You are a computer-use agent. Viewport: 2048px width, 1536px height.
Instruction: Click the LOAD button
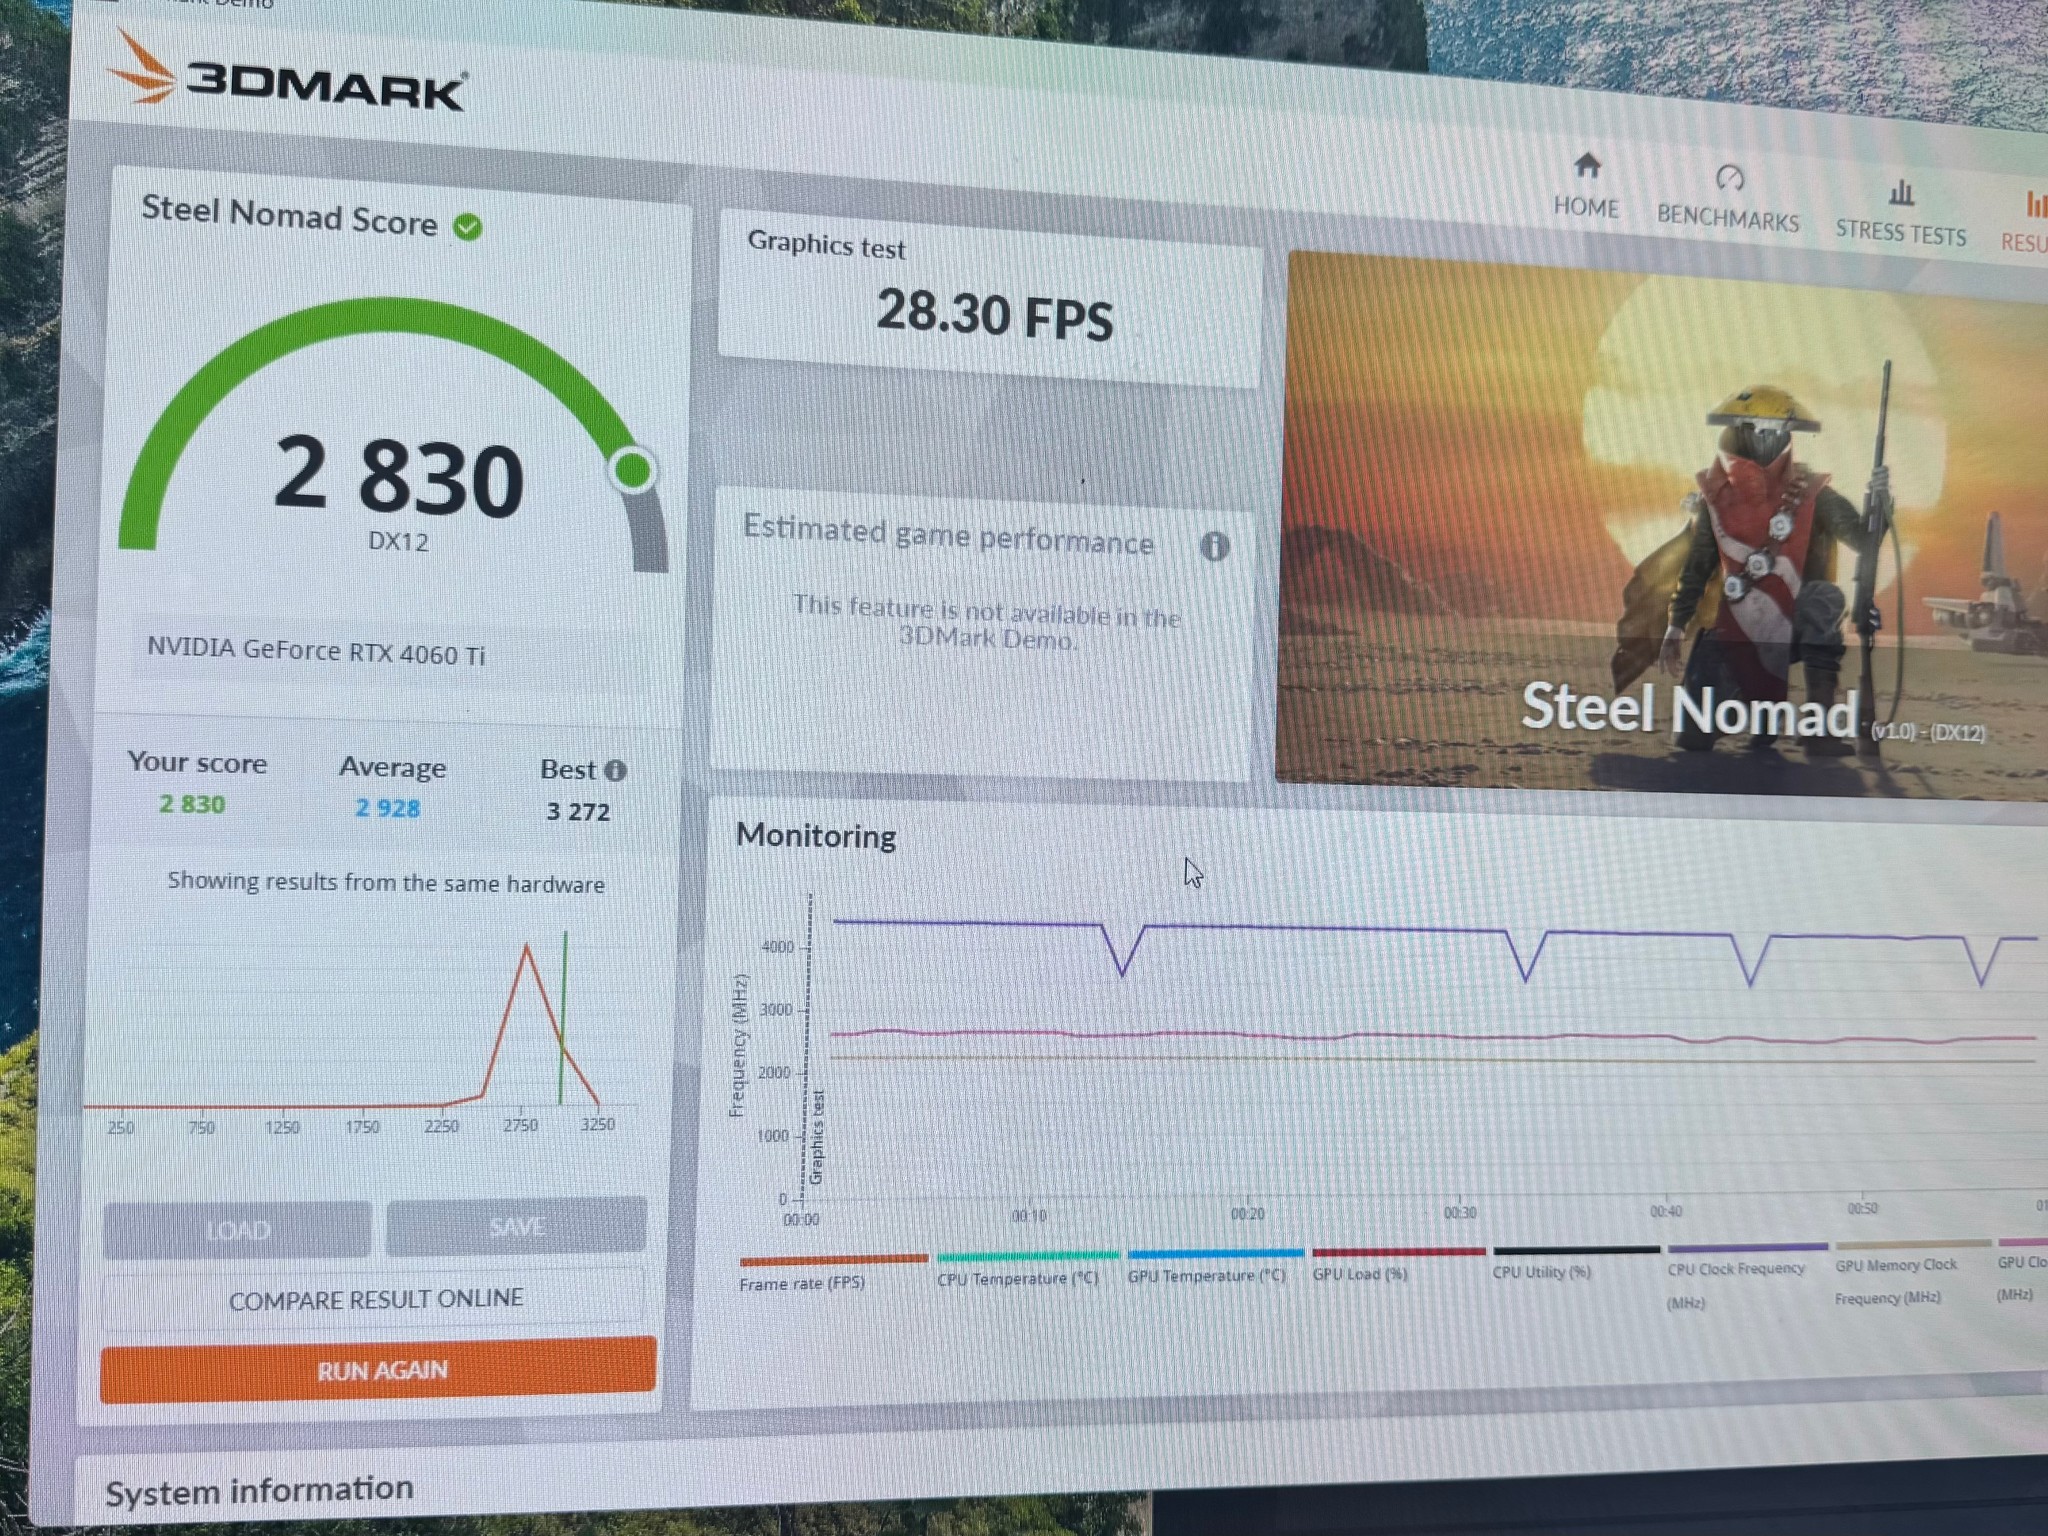237,1229
